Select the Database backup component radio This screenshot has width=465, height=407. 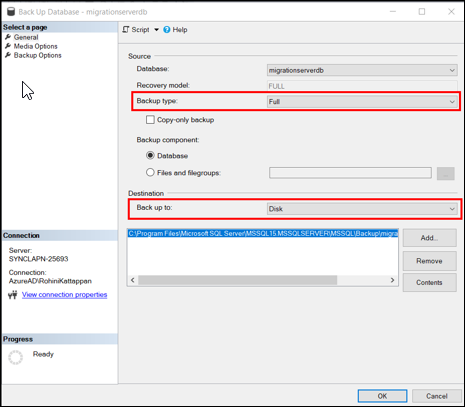coord(150,155)
